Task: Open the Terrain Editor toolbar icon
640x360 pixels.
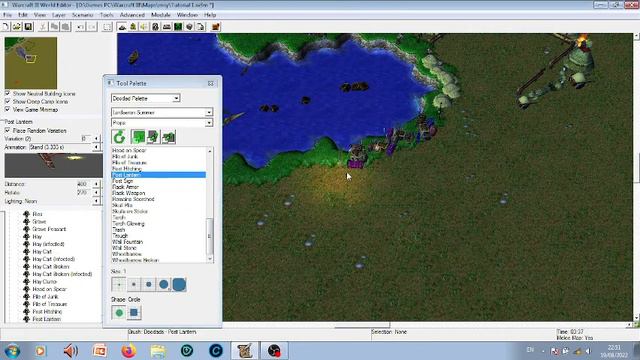Action: tap(122, 27)
